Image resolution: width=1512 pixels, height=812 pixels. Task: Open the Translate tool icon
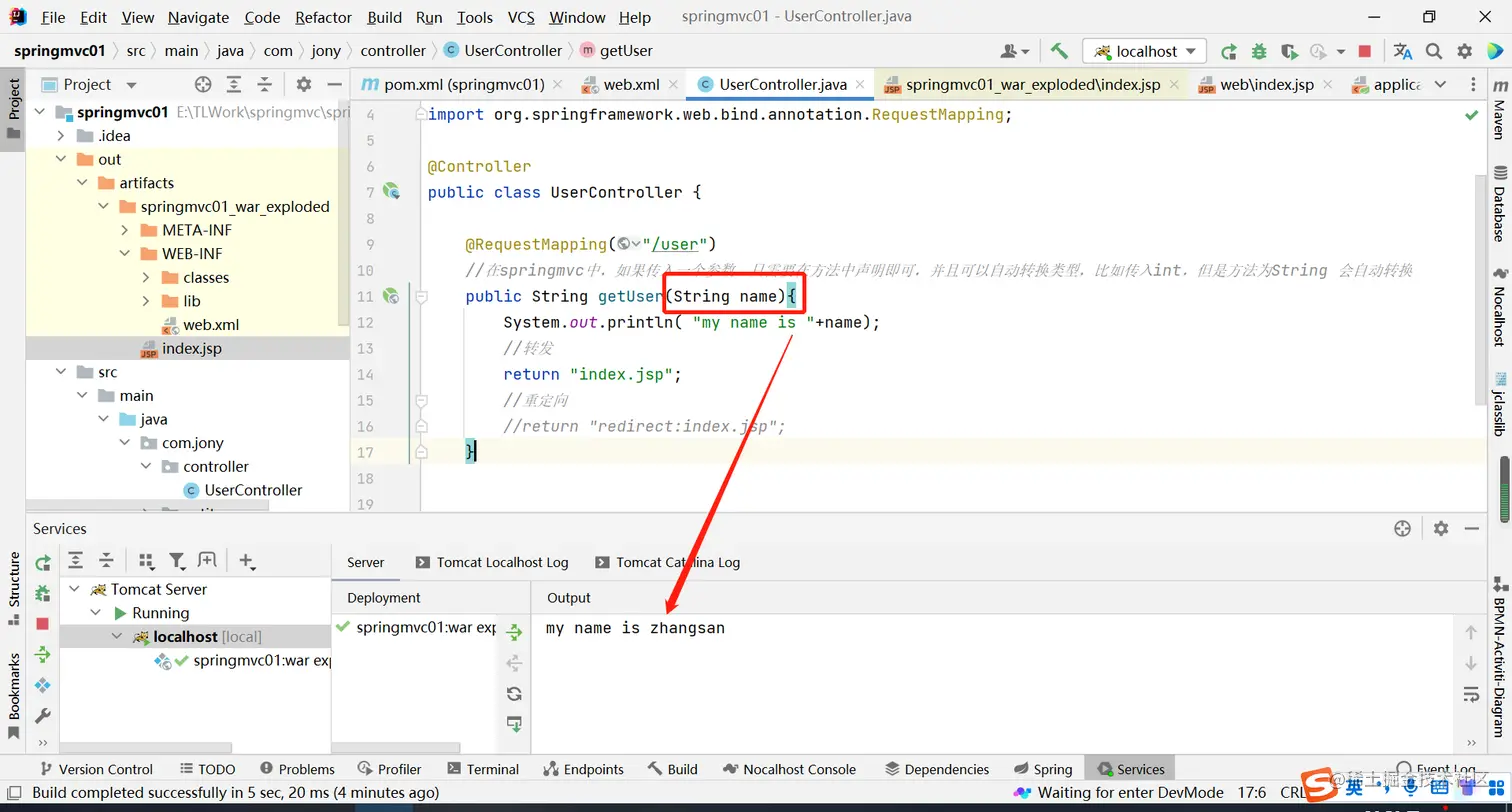click(x=1403, y=51)
